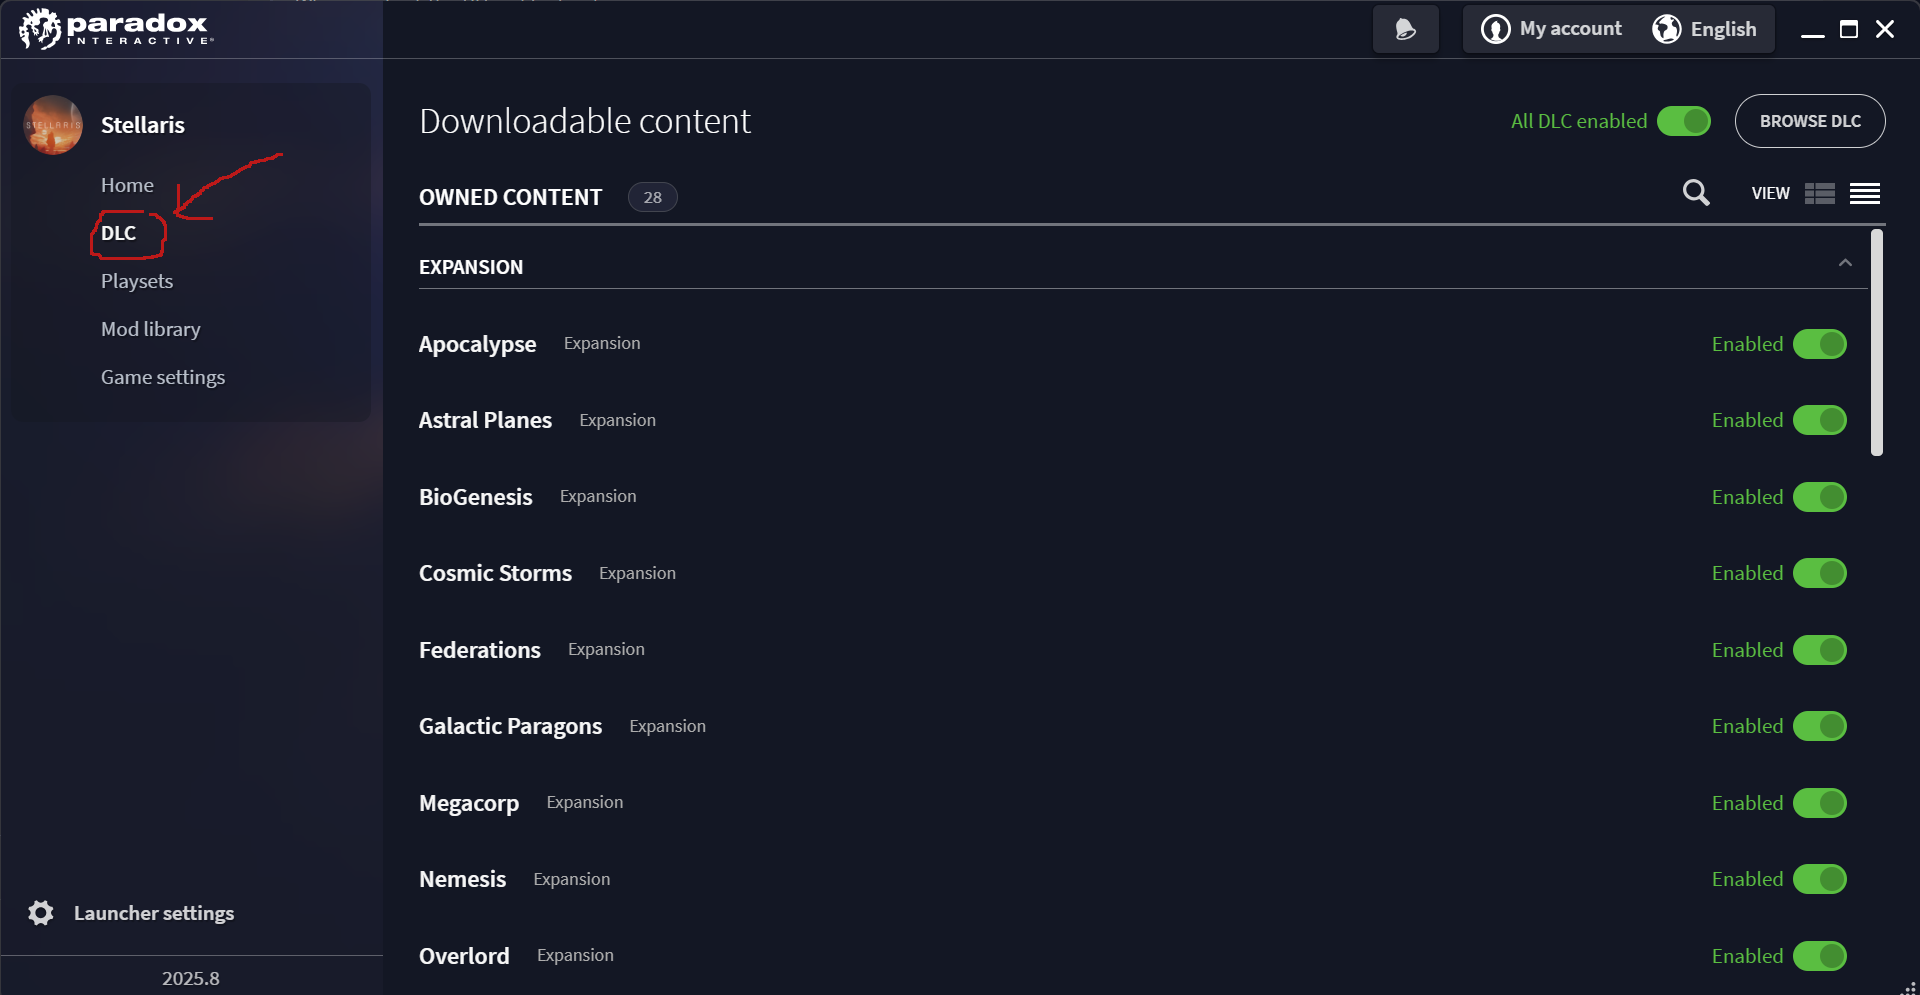This screenshot has width=1920, height=995.
Task: Click the BioGenesis expansion name
Action: click(x=475, y=497)
